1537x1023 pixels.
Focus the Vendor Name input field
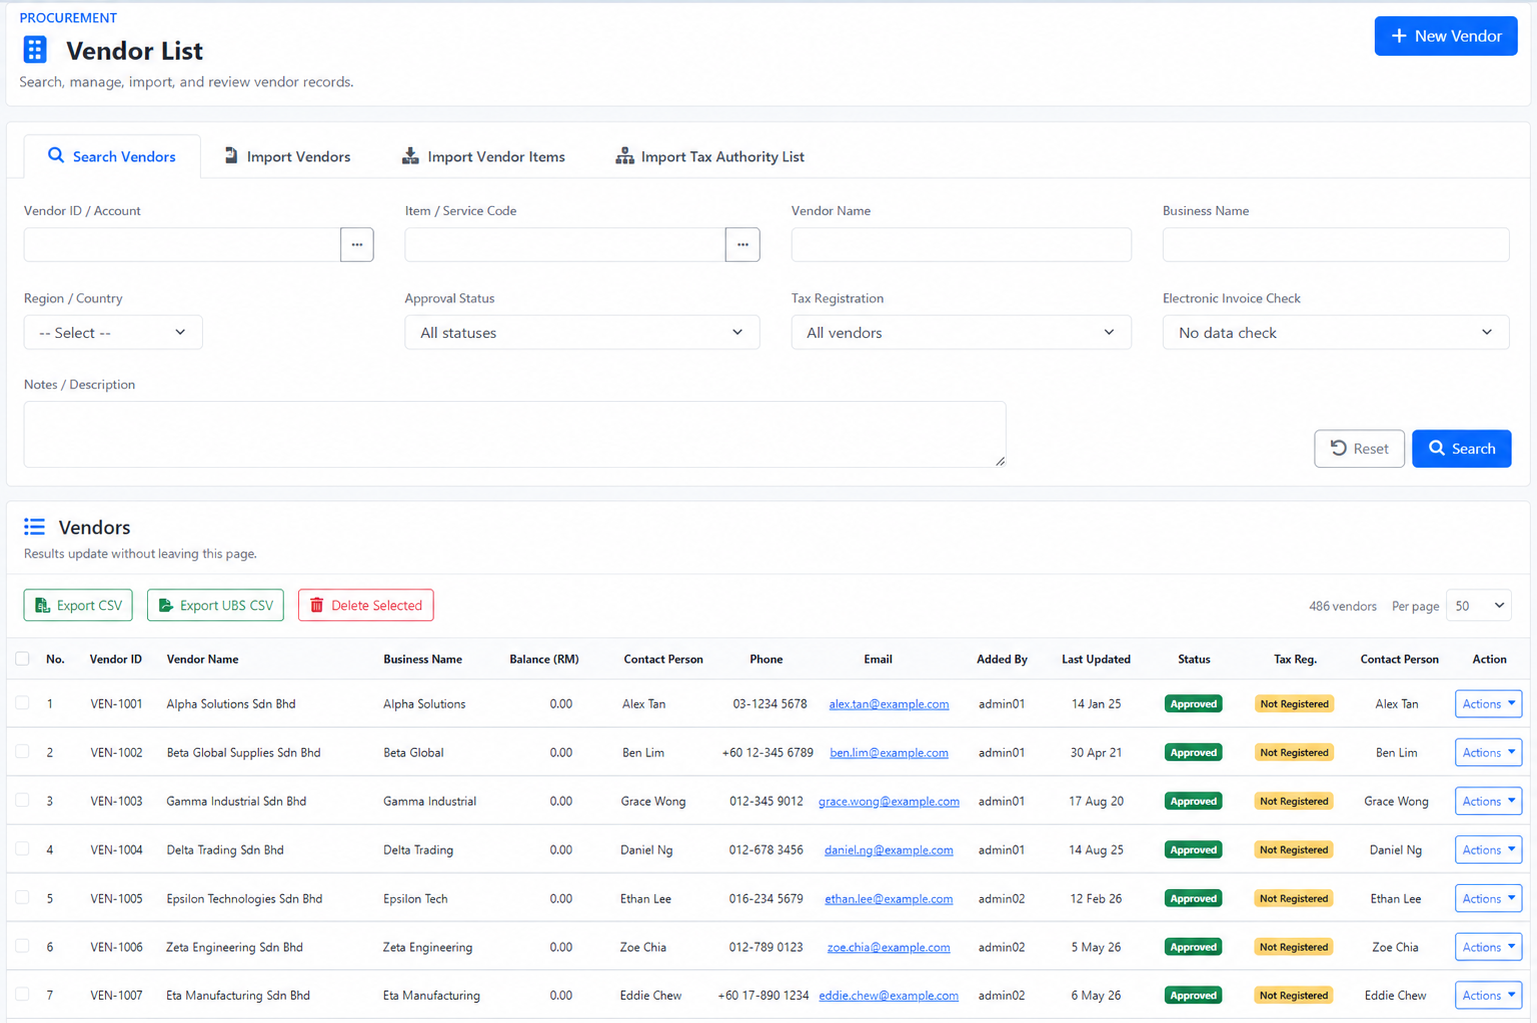[961, 244]
